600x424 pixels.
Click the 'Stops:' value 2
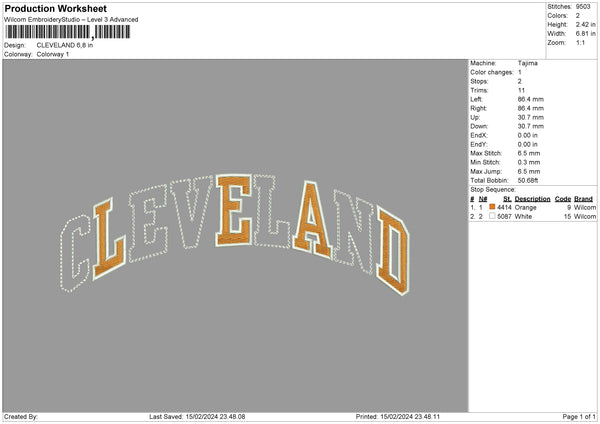(520, 81)
